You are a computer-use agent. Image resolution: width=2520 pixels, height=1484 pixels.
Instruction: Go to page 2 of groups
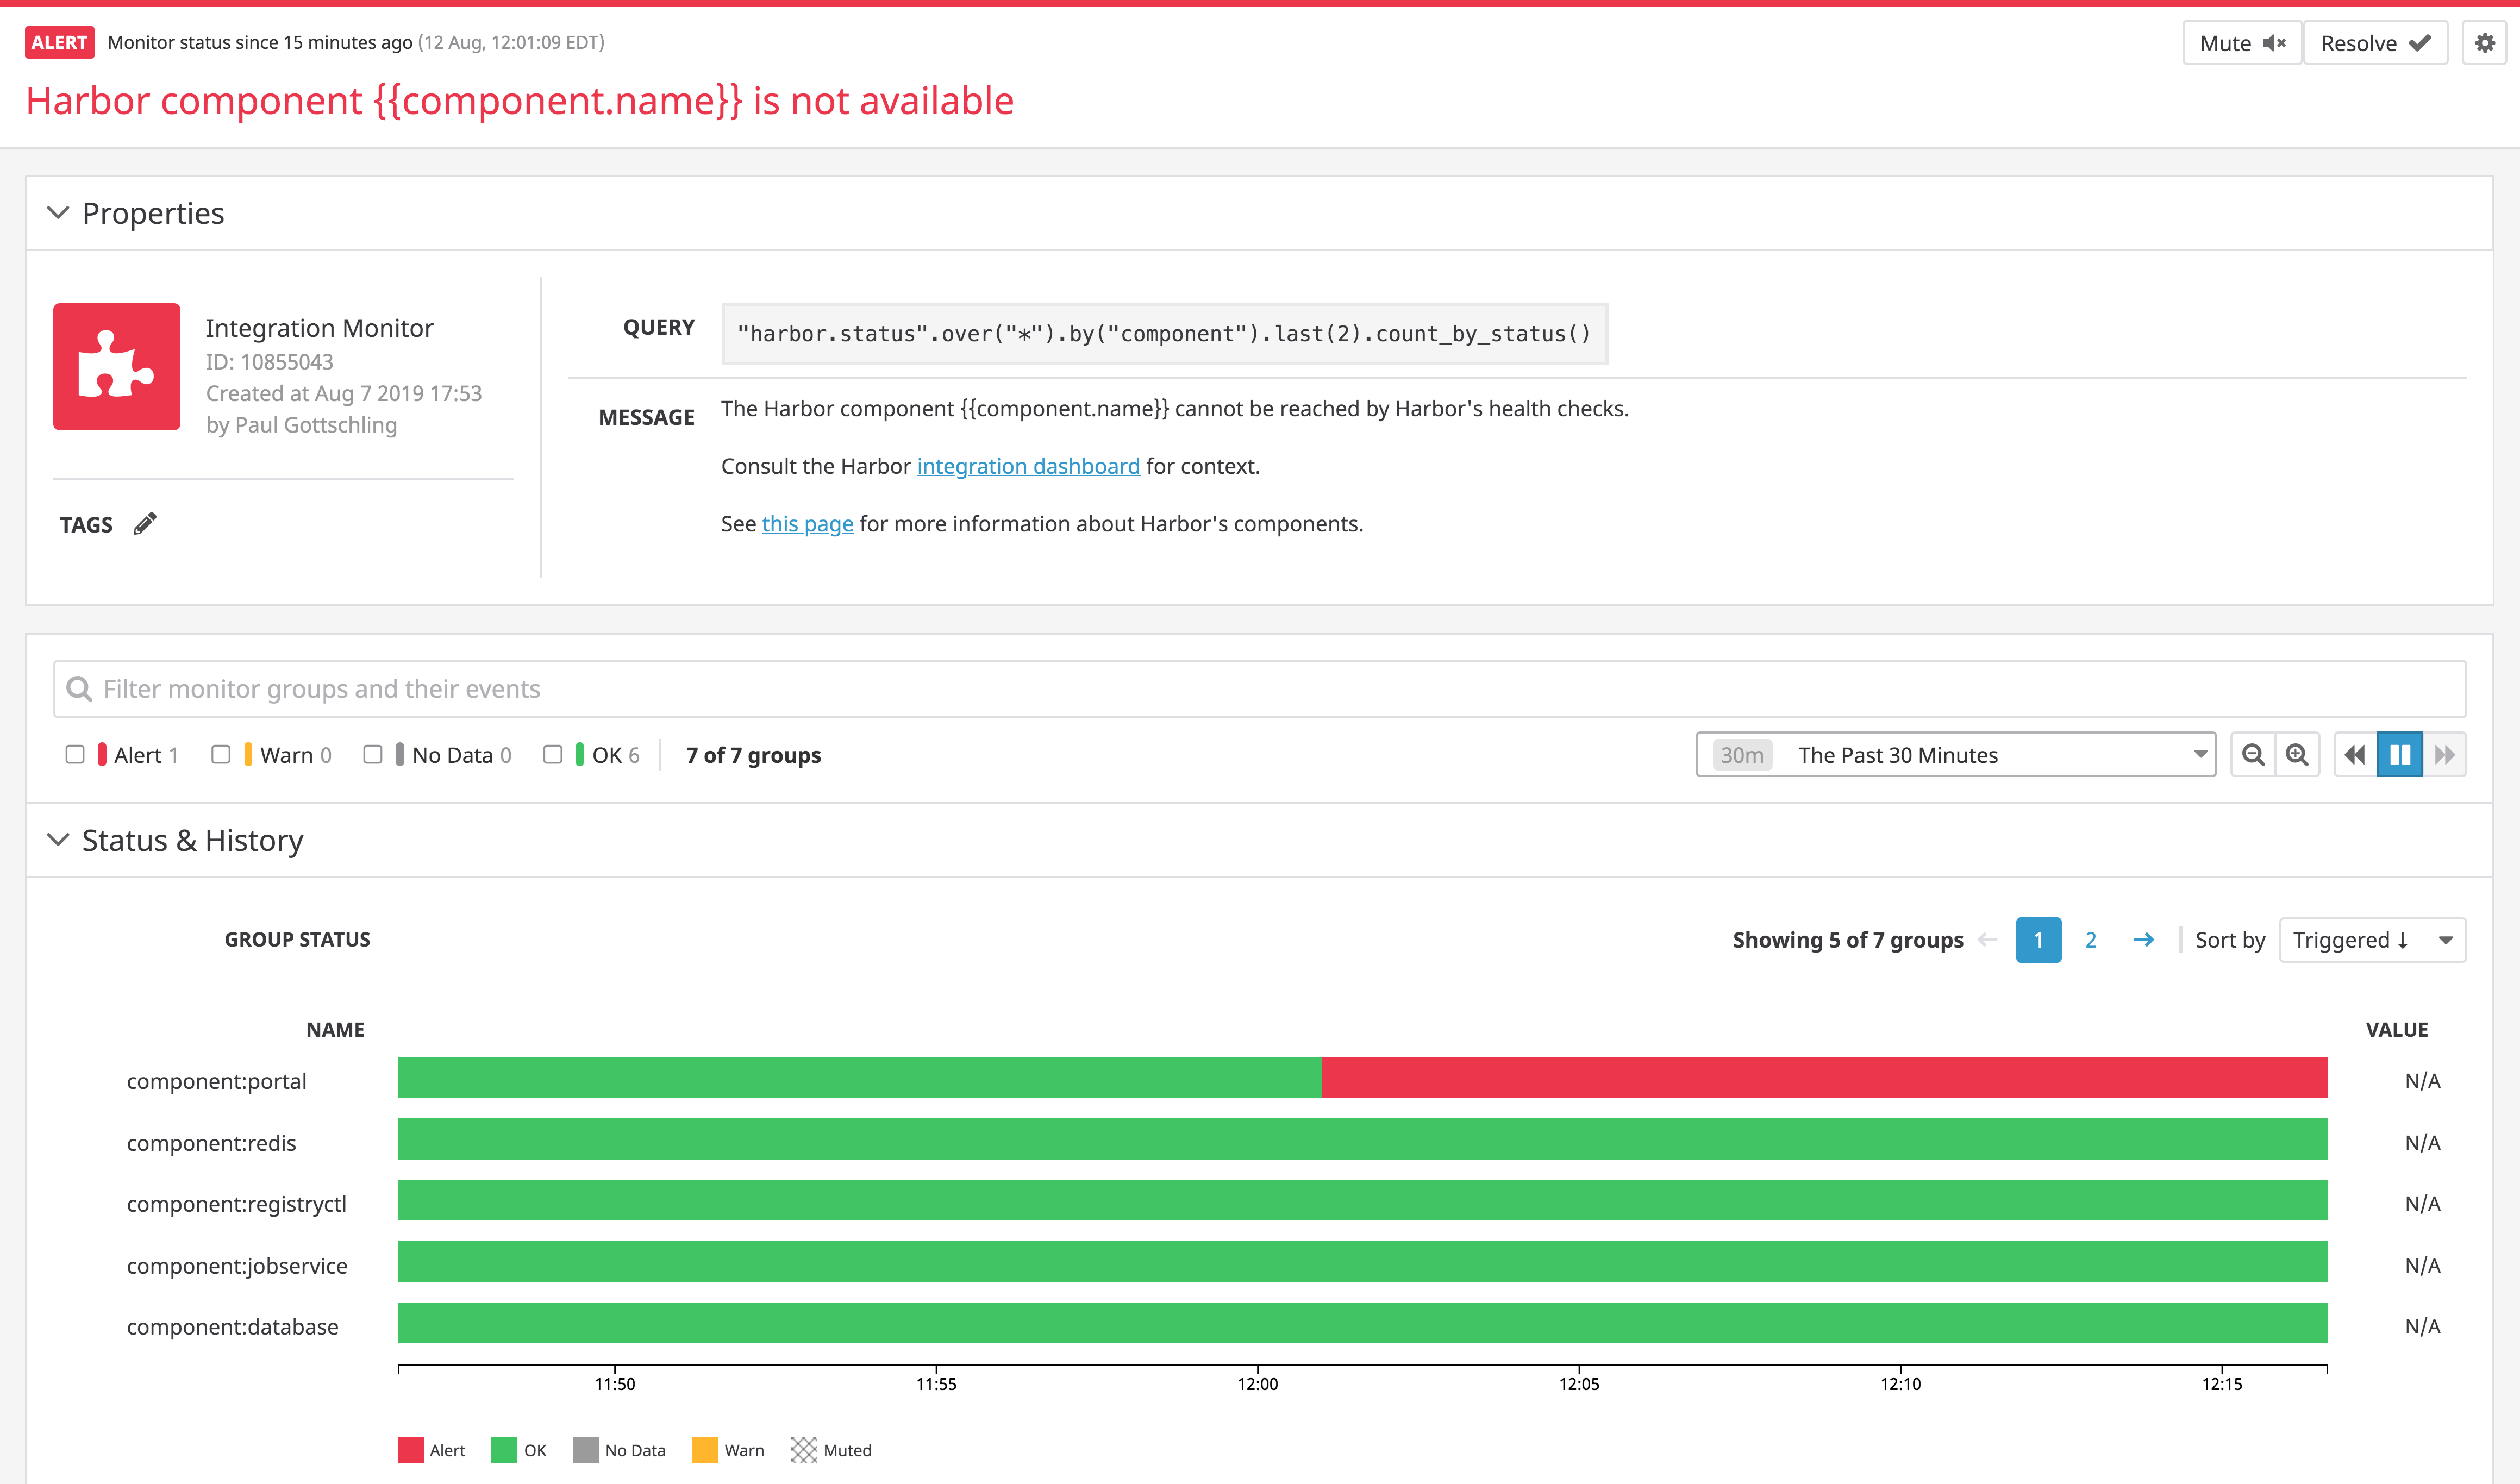click(x=2090, y=940)
